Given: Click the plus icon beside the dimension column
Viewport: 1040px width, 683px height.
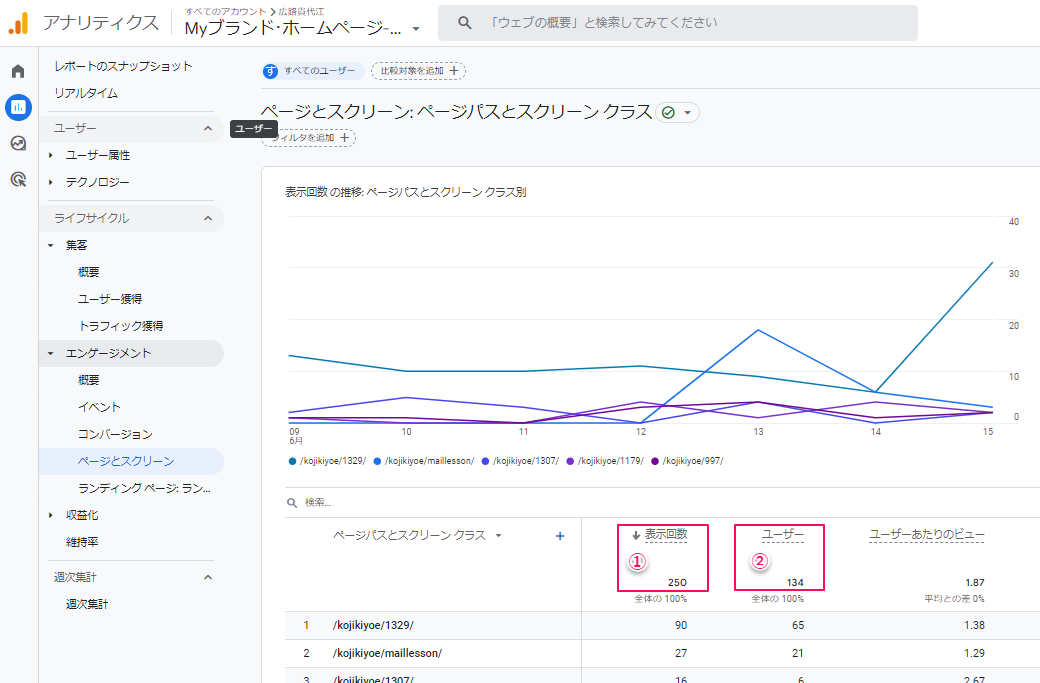Looking at the screenshot, I should [560, 536].
